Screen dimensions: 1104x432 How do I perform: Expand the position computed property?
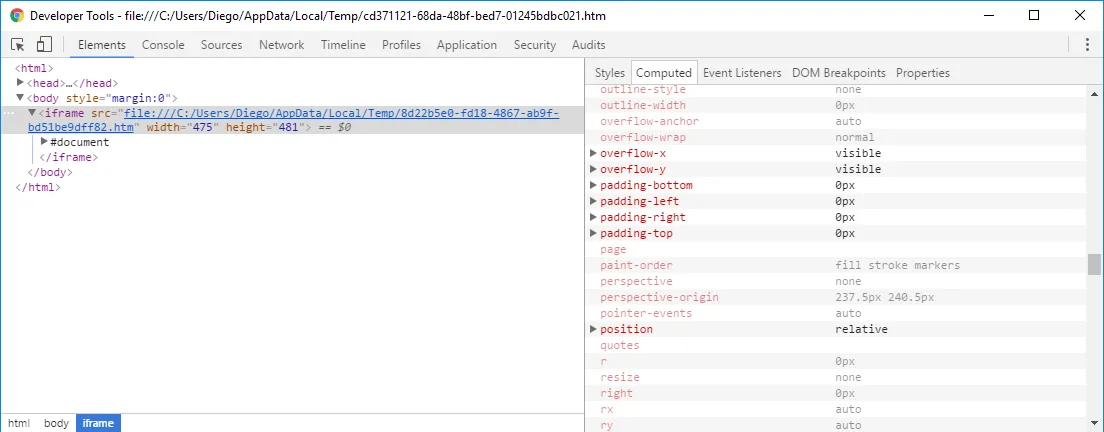point(594,330)
